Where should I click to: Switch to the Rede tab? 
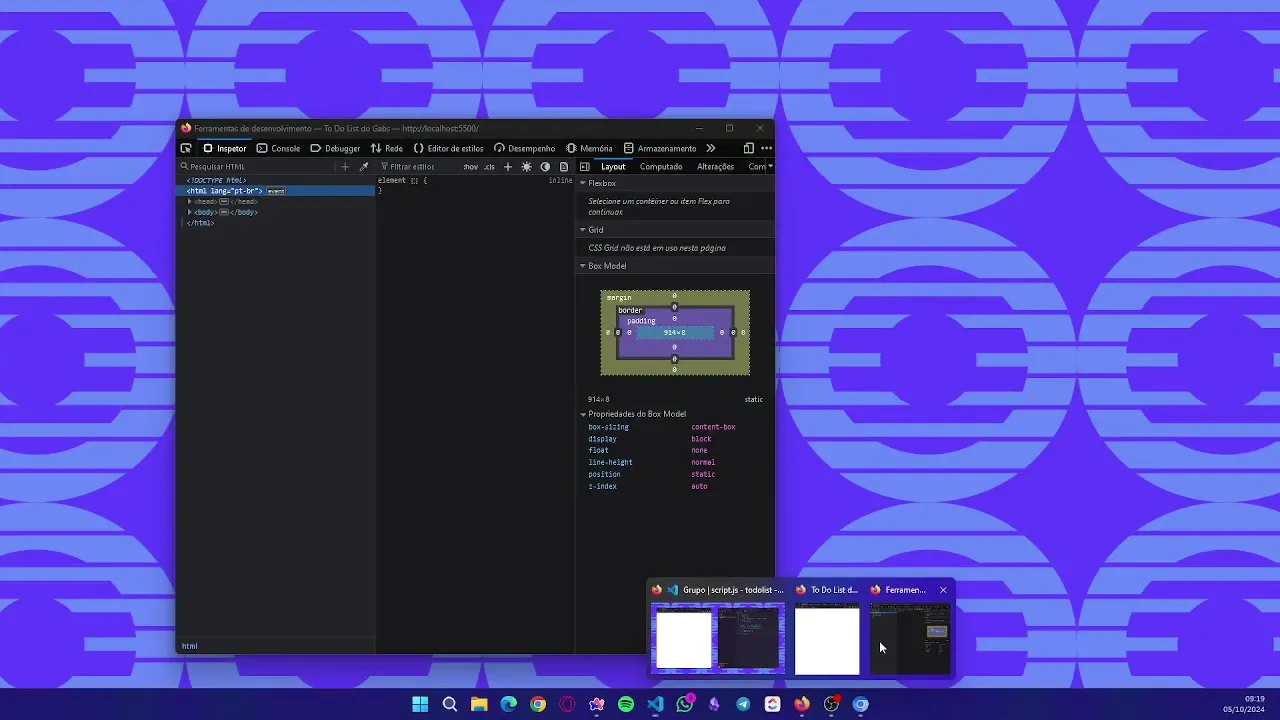pos(386,148)
